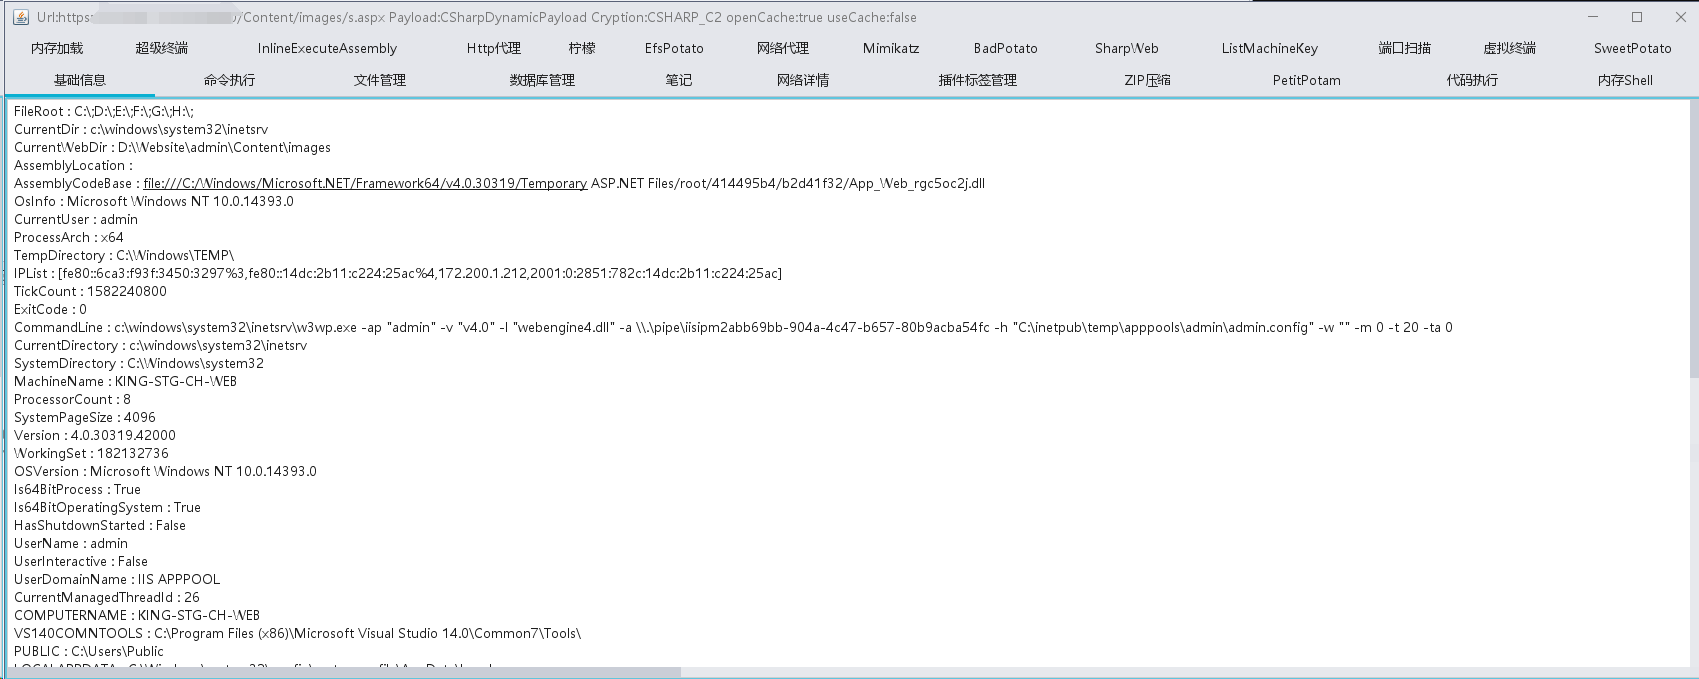Screen dimensions: 1699x679
Task: Open the 虚拟终端 tab
Action: (x=1510, y=48)
